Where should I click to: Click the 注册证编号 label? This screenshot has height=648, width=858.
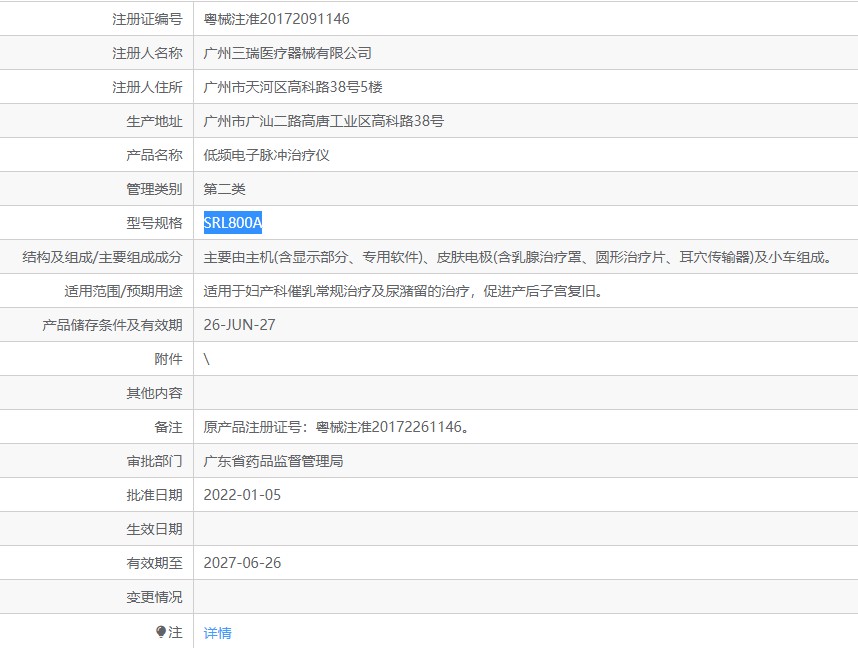[147, 19]
